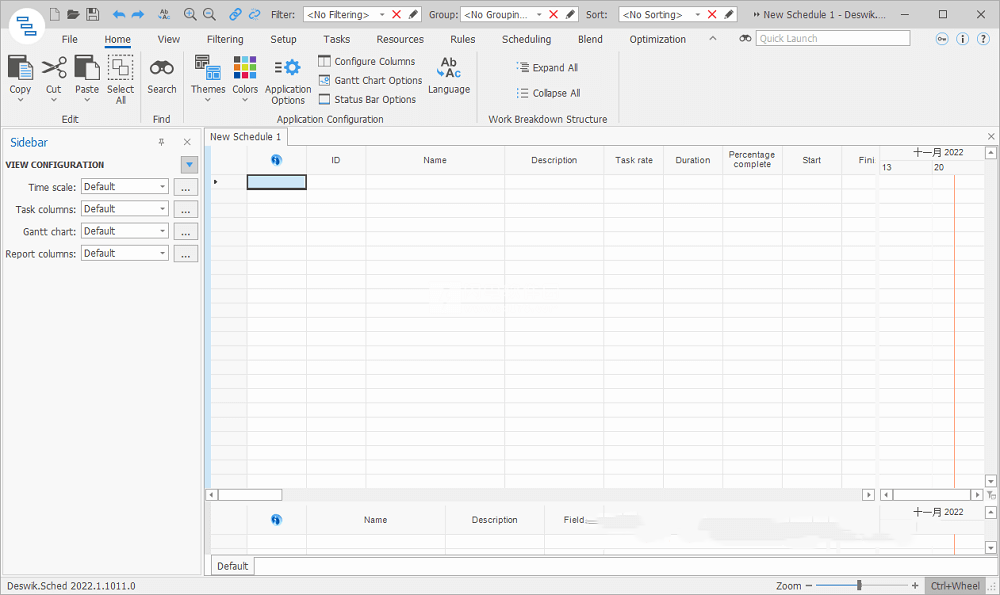
Task: Click the Zoom out magnifier icon
Action: coord(209,14)
